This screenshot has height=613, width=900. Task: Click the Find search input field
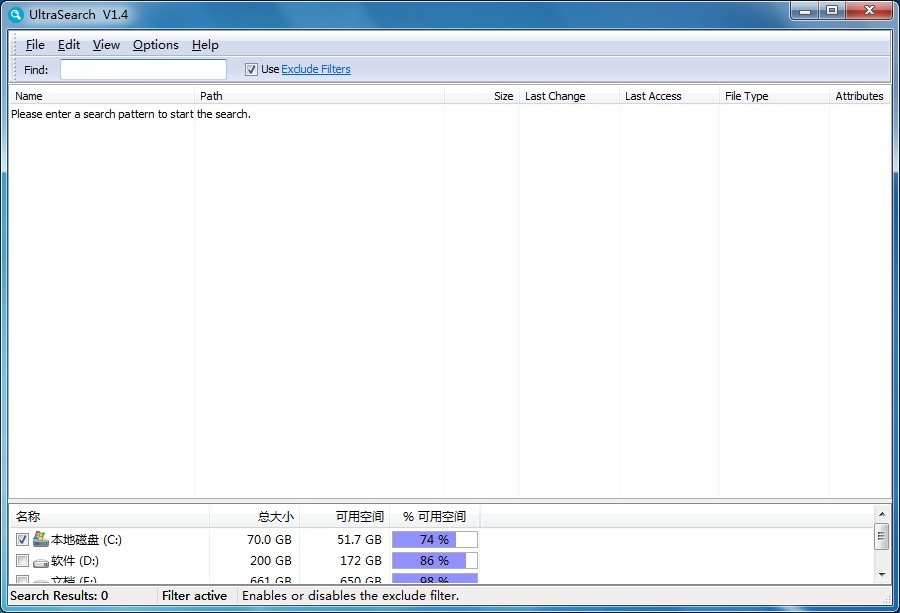tap(143, 69)
